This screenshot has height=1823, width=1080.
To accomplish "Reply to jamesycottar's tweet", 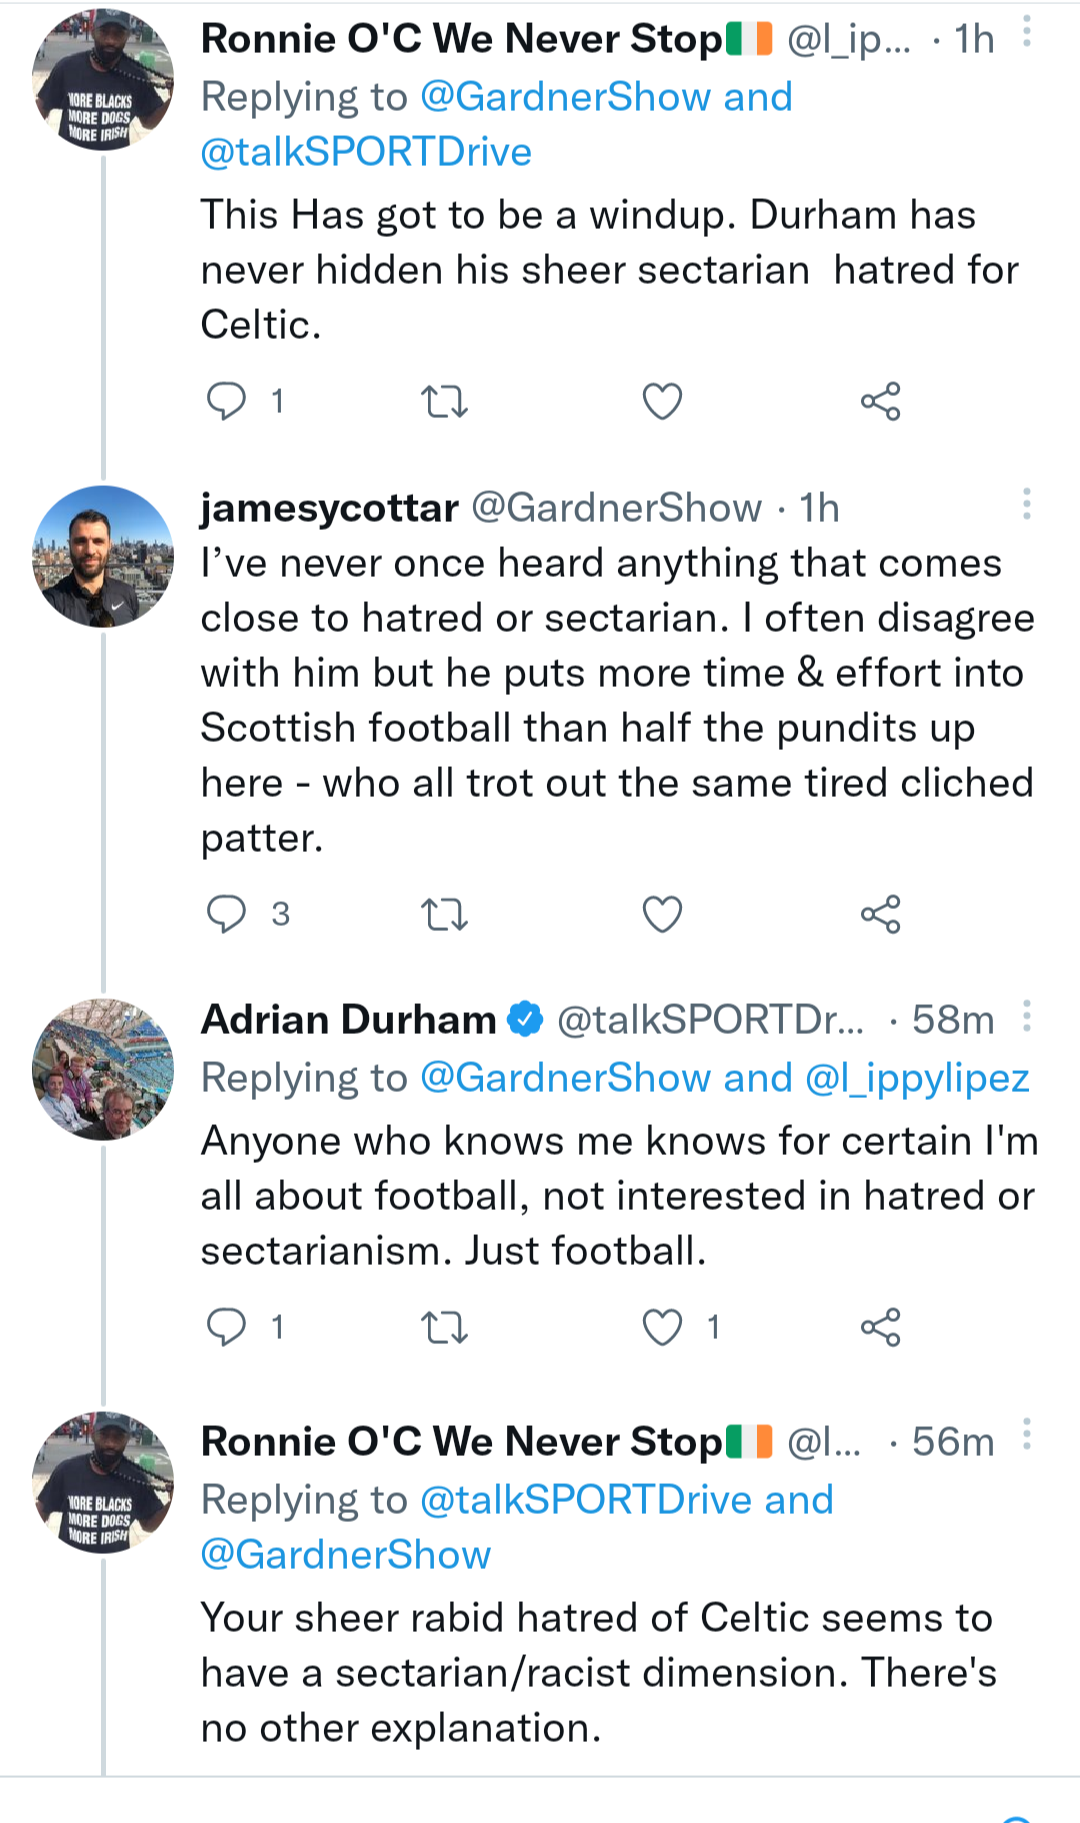I will click(x=227, y=913).
